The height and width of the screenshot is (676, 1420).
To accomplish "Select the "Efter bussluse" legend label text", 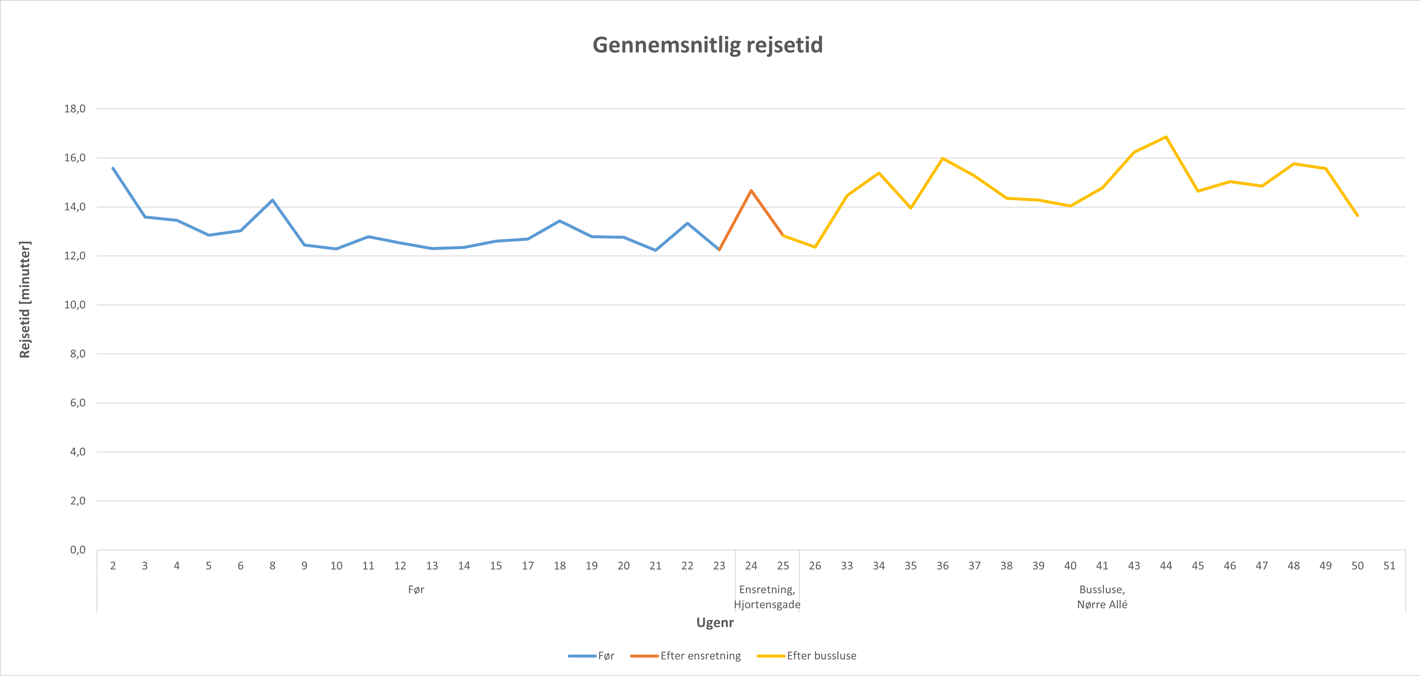I will click(x=821, y=656).
